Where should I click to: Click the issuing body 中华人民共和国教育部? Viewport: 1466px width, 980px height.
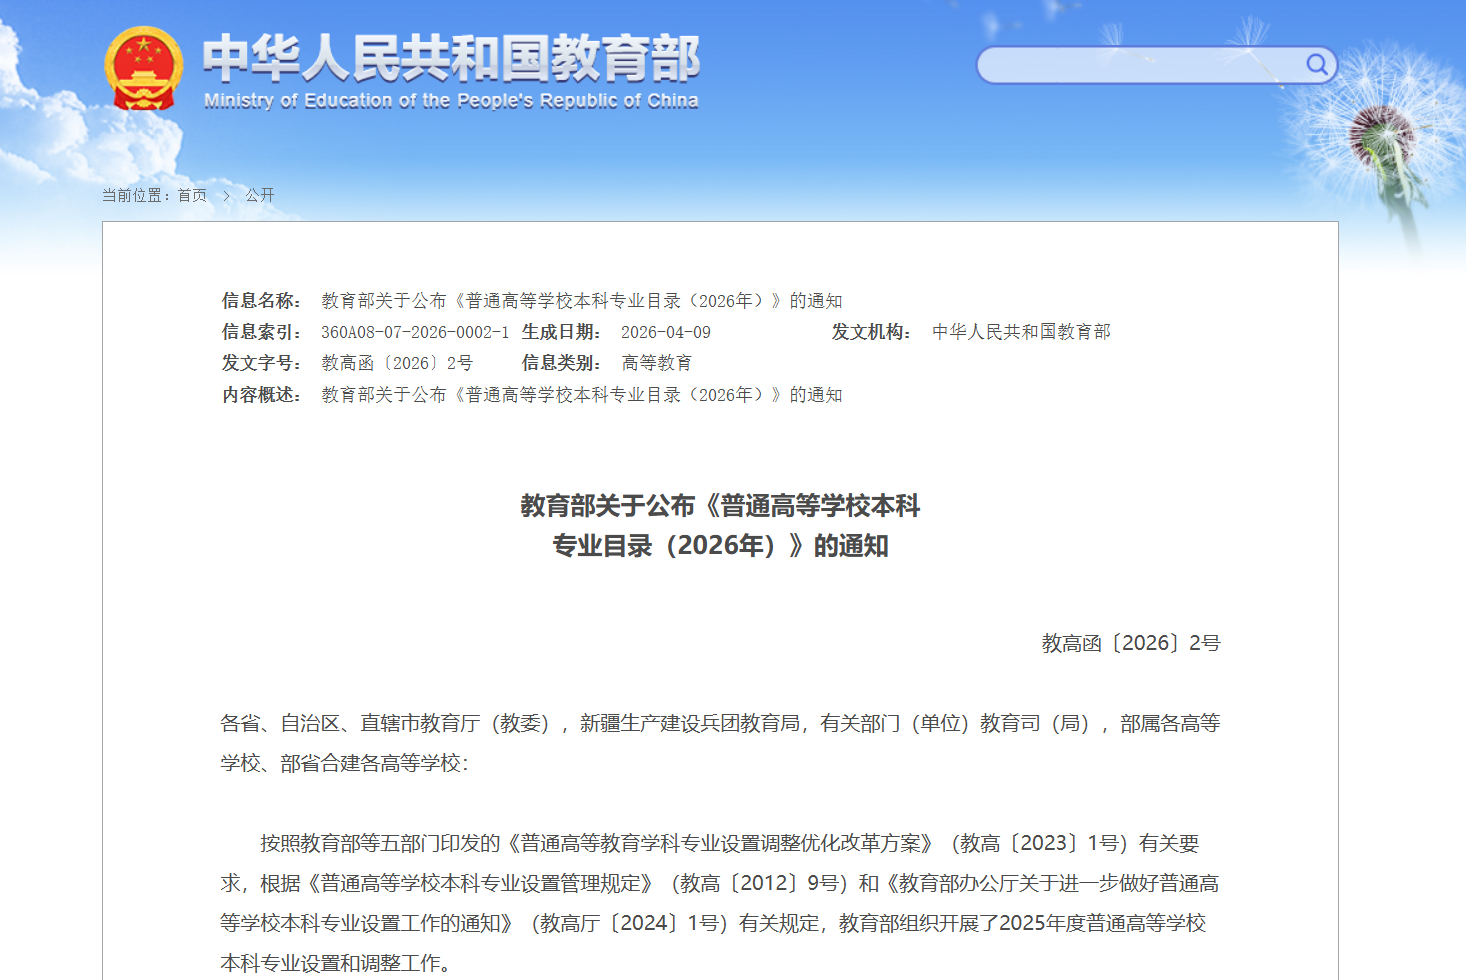point(1021,332)
